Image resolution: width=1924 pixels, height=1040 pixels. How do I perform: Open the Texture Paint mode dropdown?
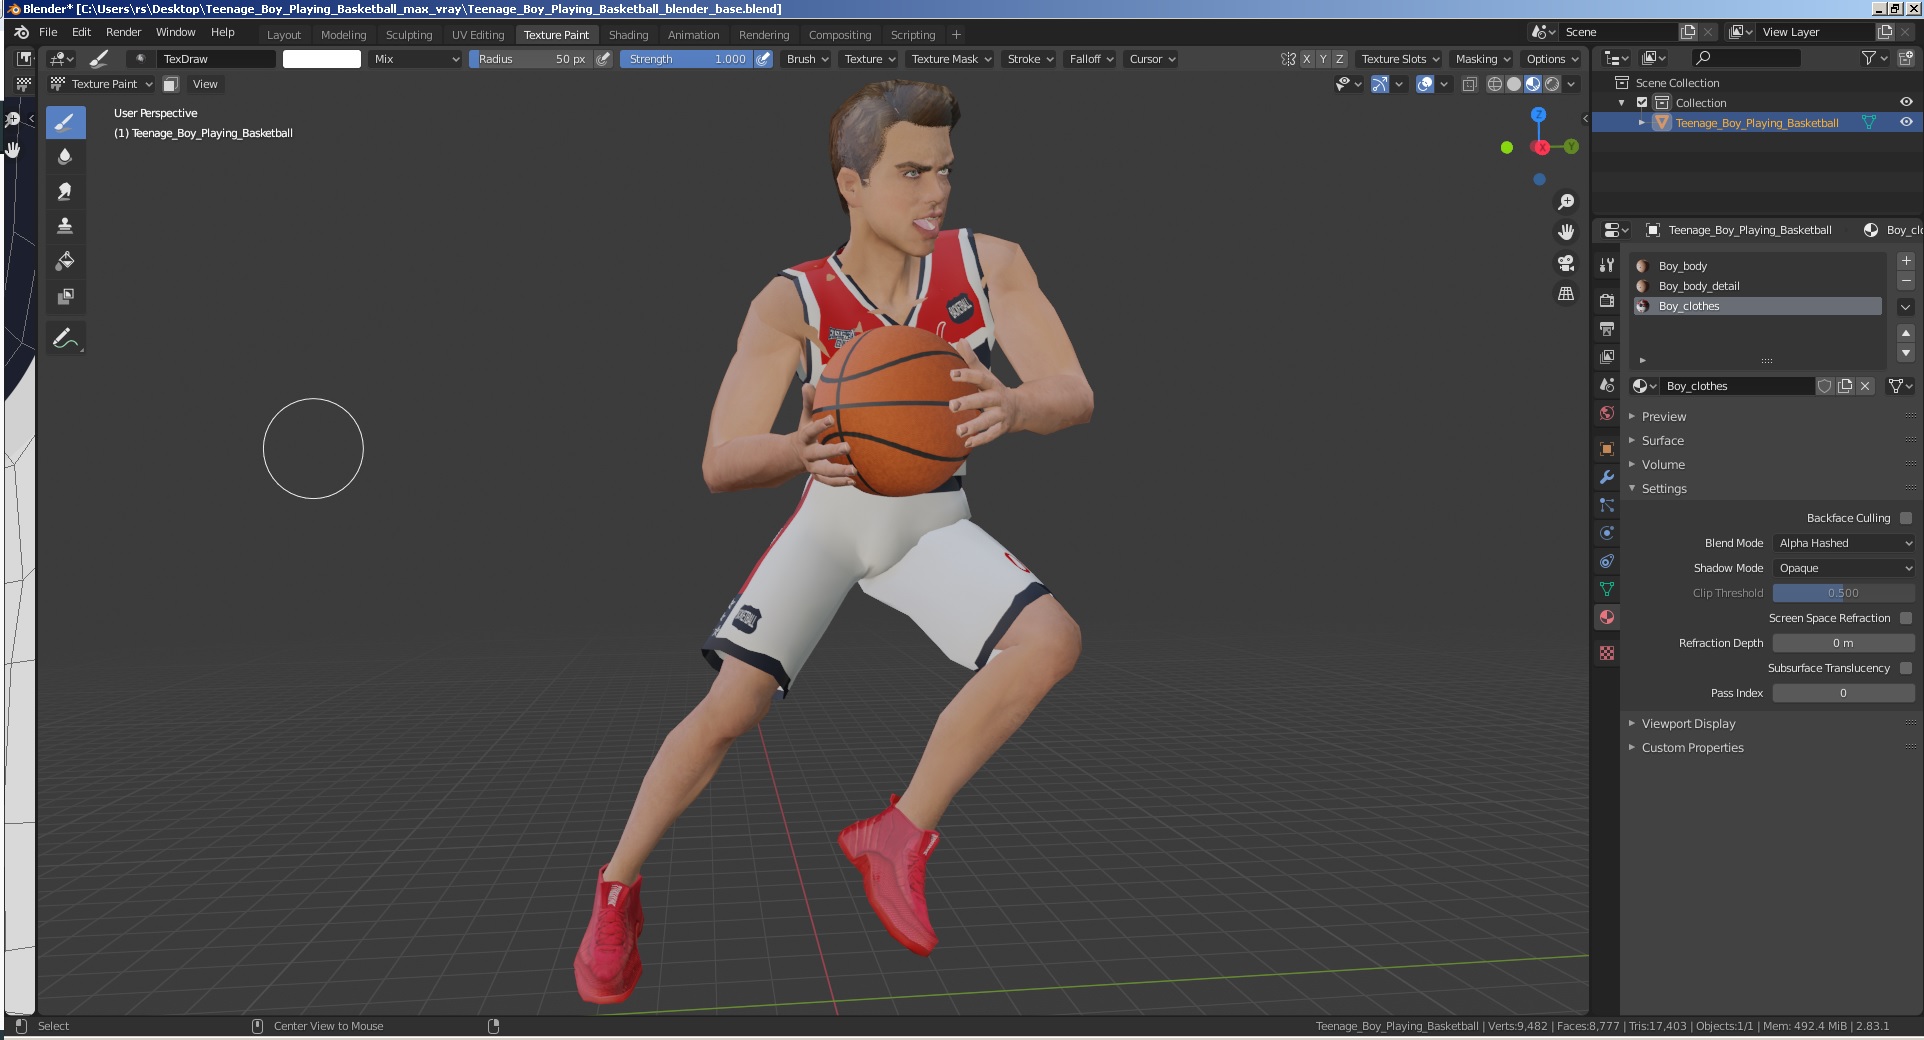click(103, 84)
